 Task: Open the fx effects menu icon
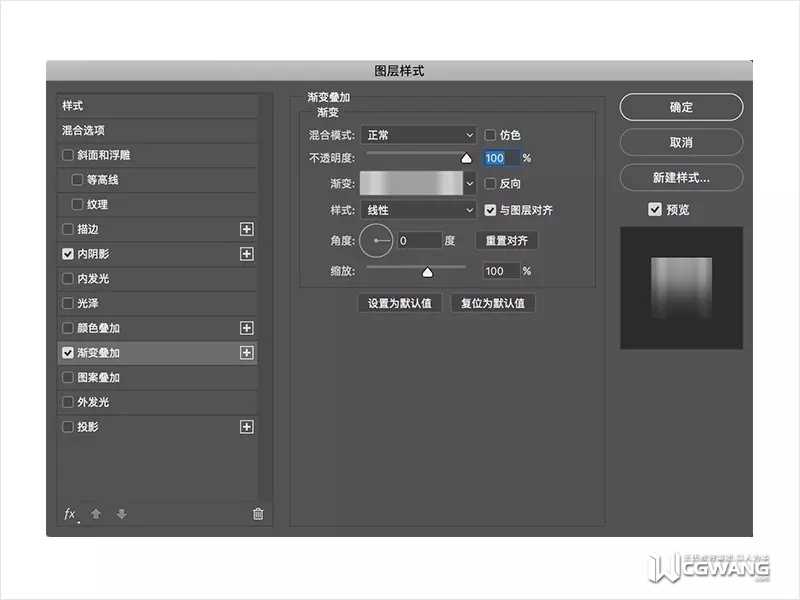70,514
